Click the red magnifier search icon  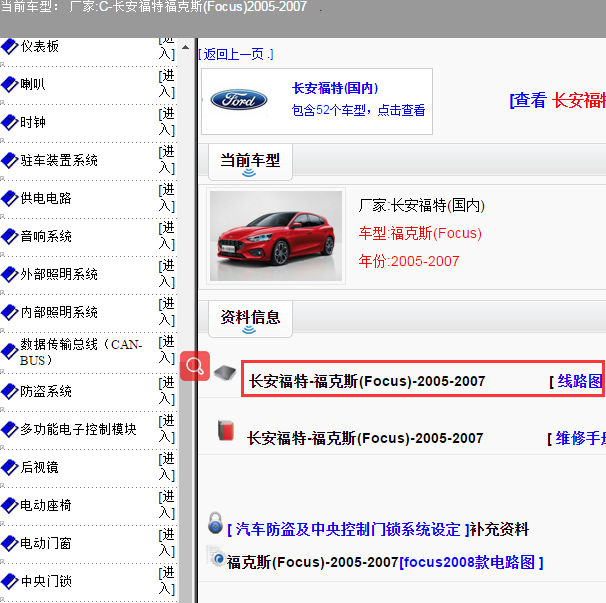tap(195, 366)
